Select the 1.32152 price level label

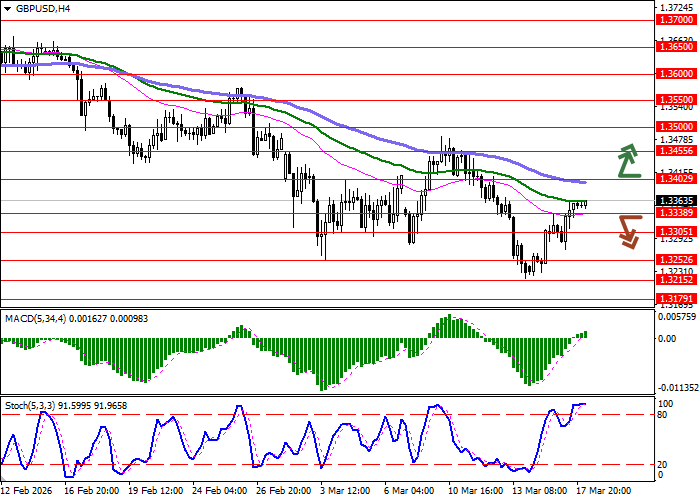tap(676, 280)
